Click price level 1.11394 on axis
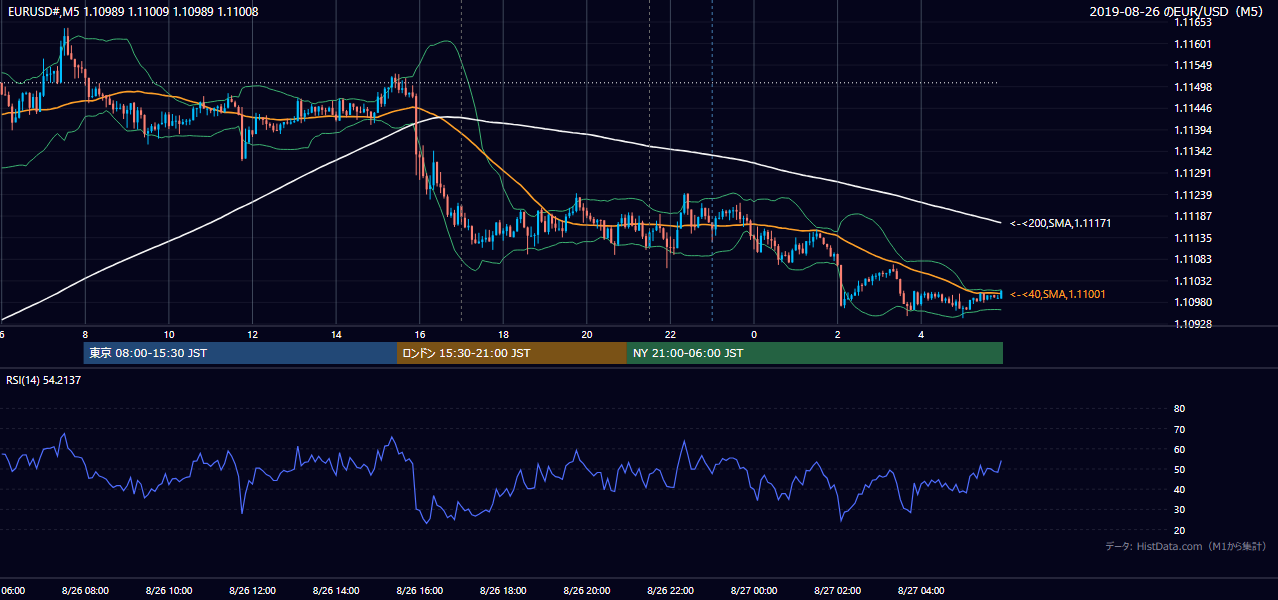Screen dimensions: 1278x600 (x=1193, y=130)
